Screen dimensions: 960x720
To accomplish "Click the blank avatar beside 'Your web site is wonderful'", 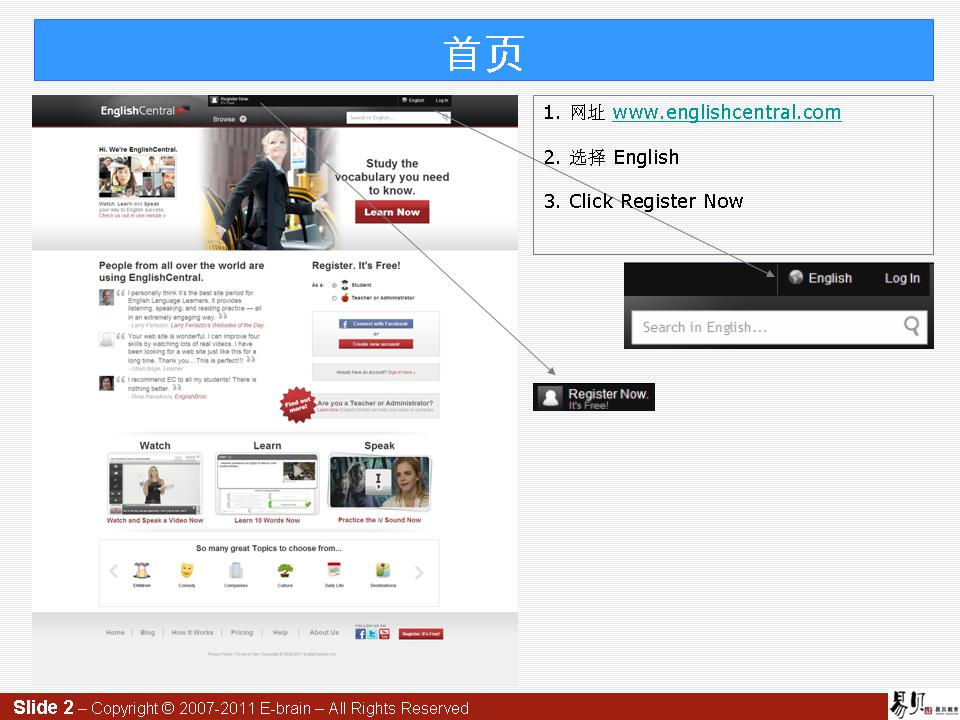I will click(x=107, y=340).
